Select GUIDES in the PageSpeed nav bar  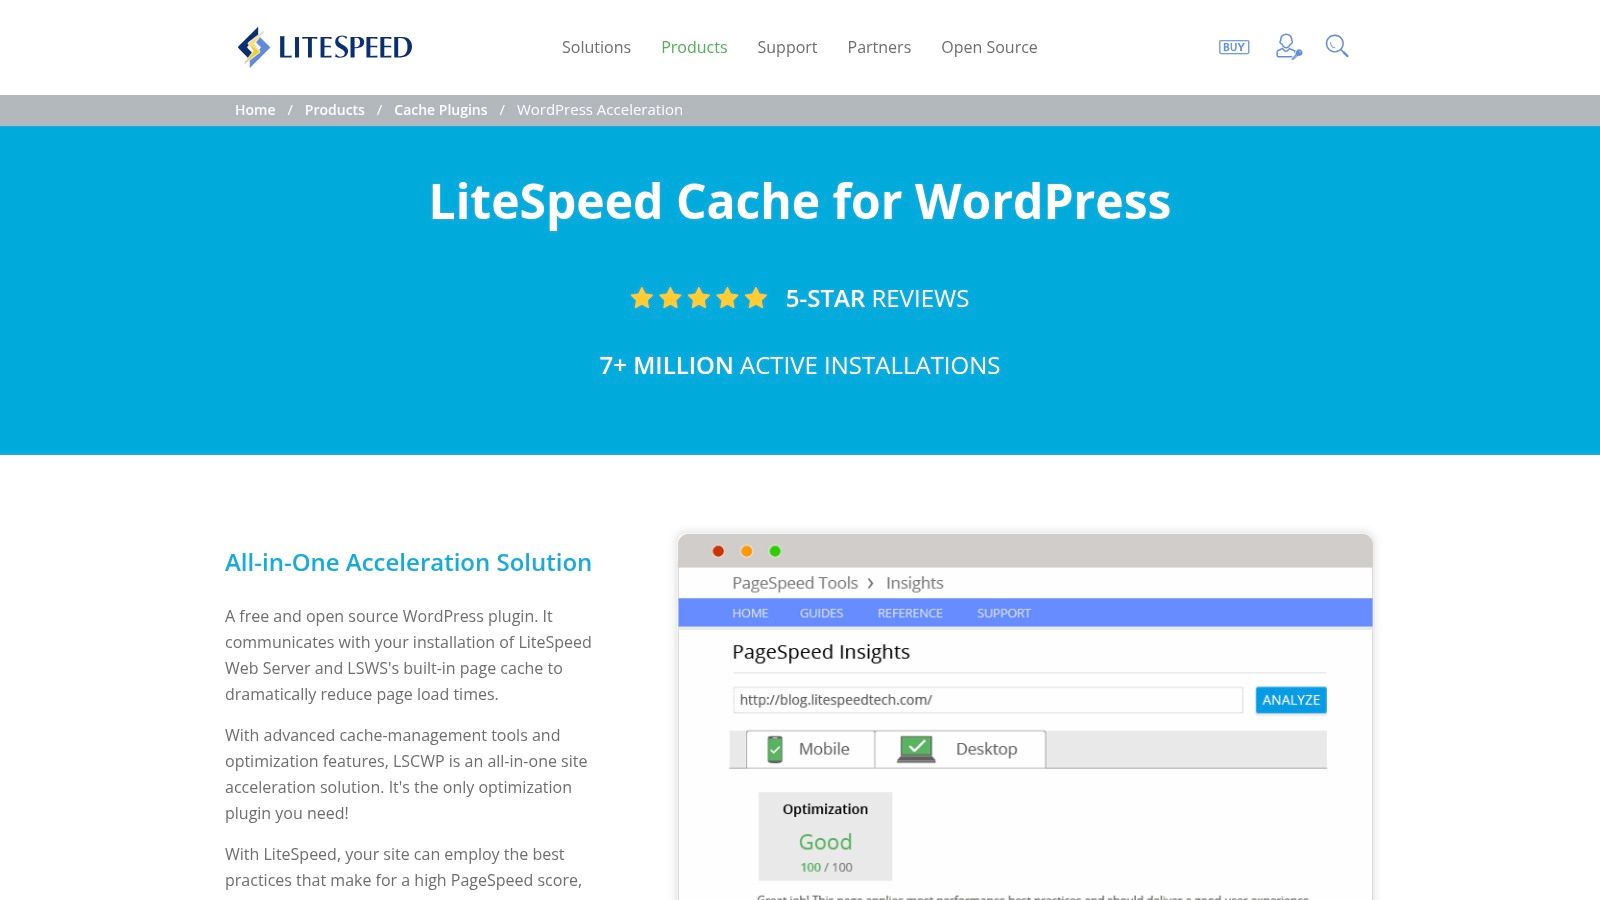[821, 613]
